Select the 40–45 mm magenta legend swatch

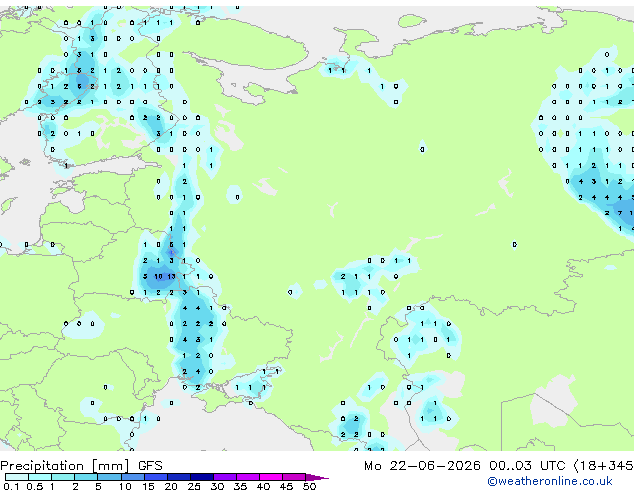pyautogui.click(x=271, y=477)
